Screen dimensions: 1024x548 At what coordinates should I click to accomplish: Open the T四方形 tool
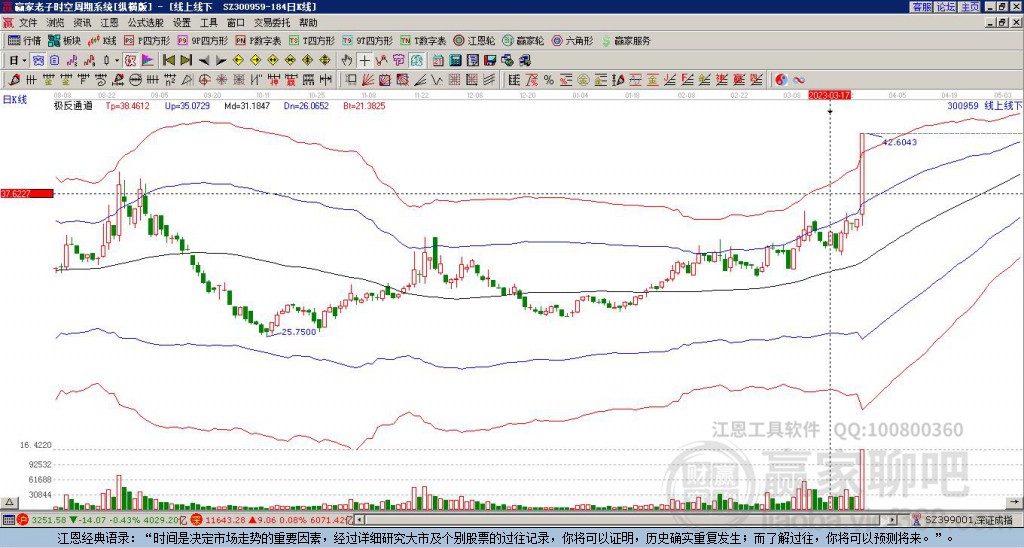tap(312, 40)
